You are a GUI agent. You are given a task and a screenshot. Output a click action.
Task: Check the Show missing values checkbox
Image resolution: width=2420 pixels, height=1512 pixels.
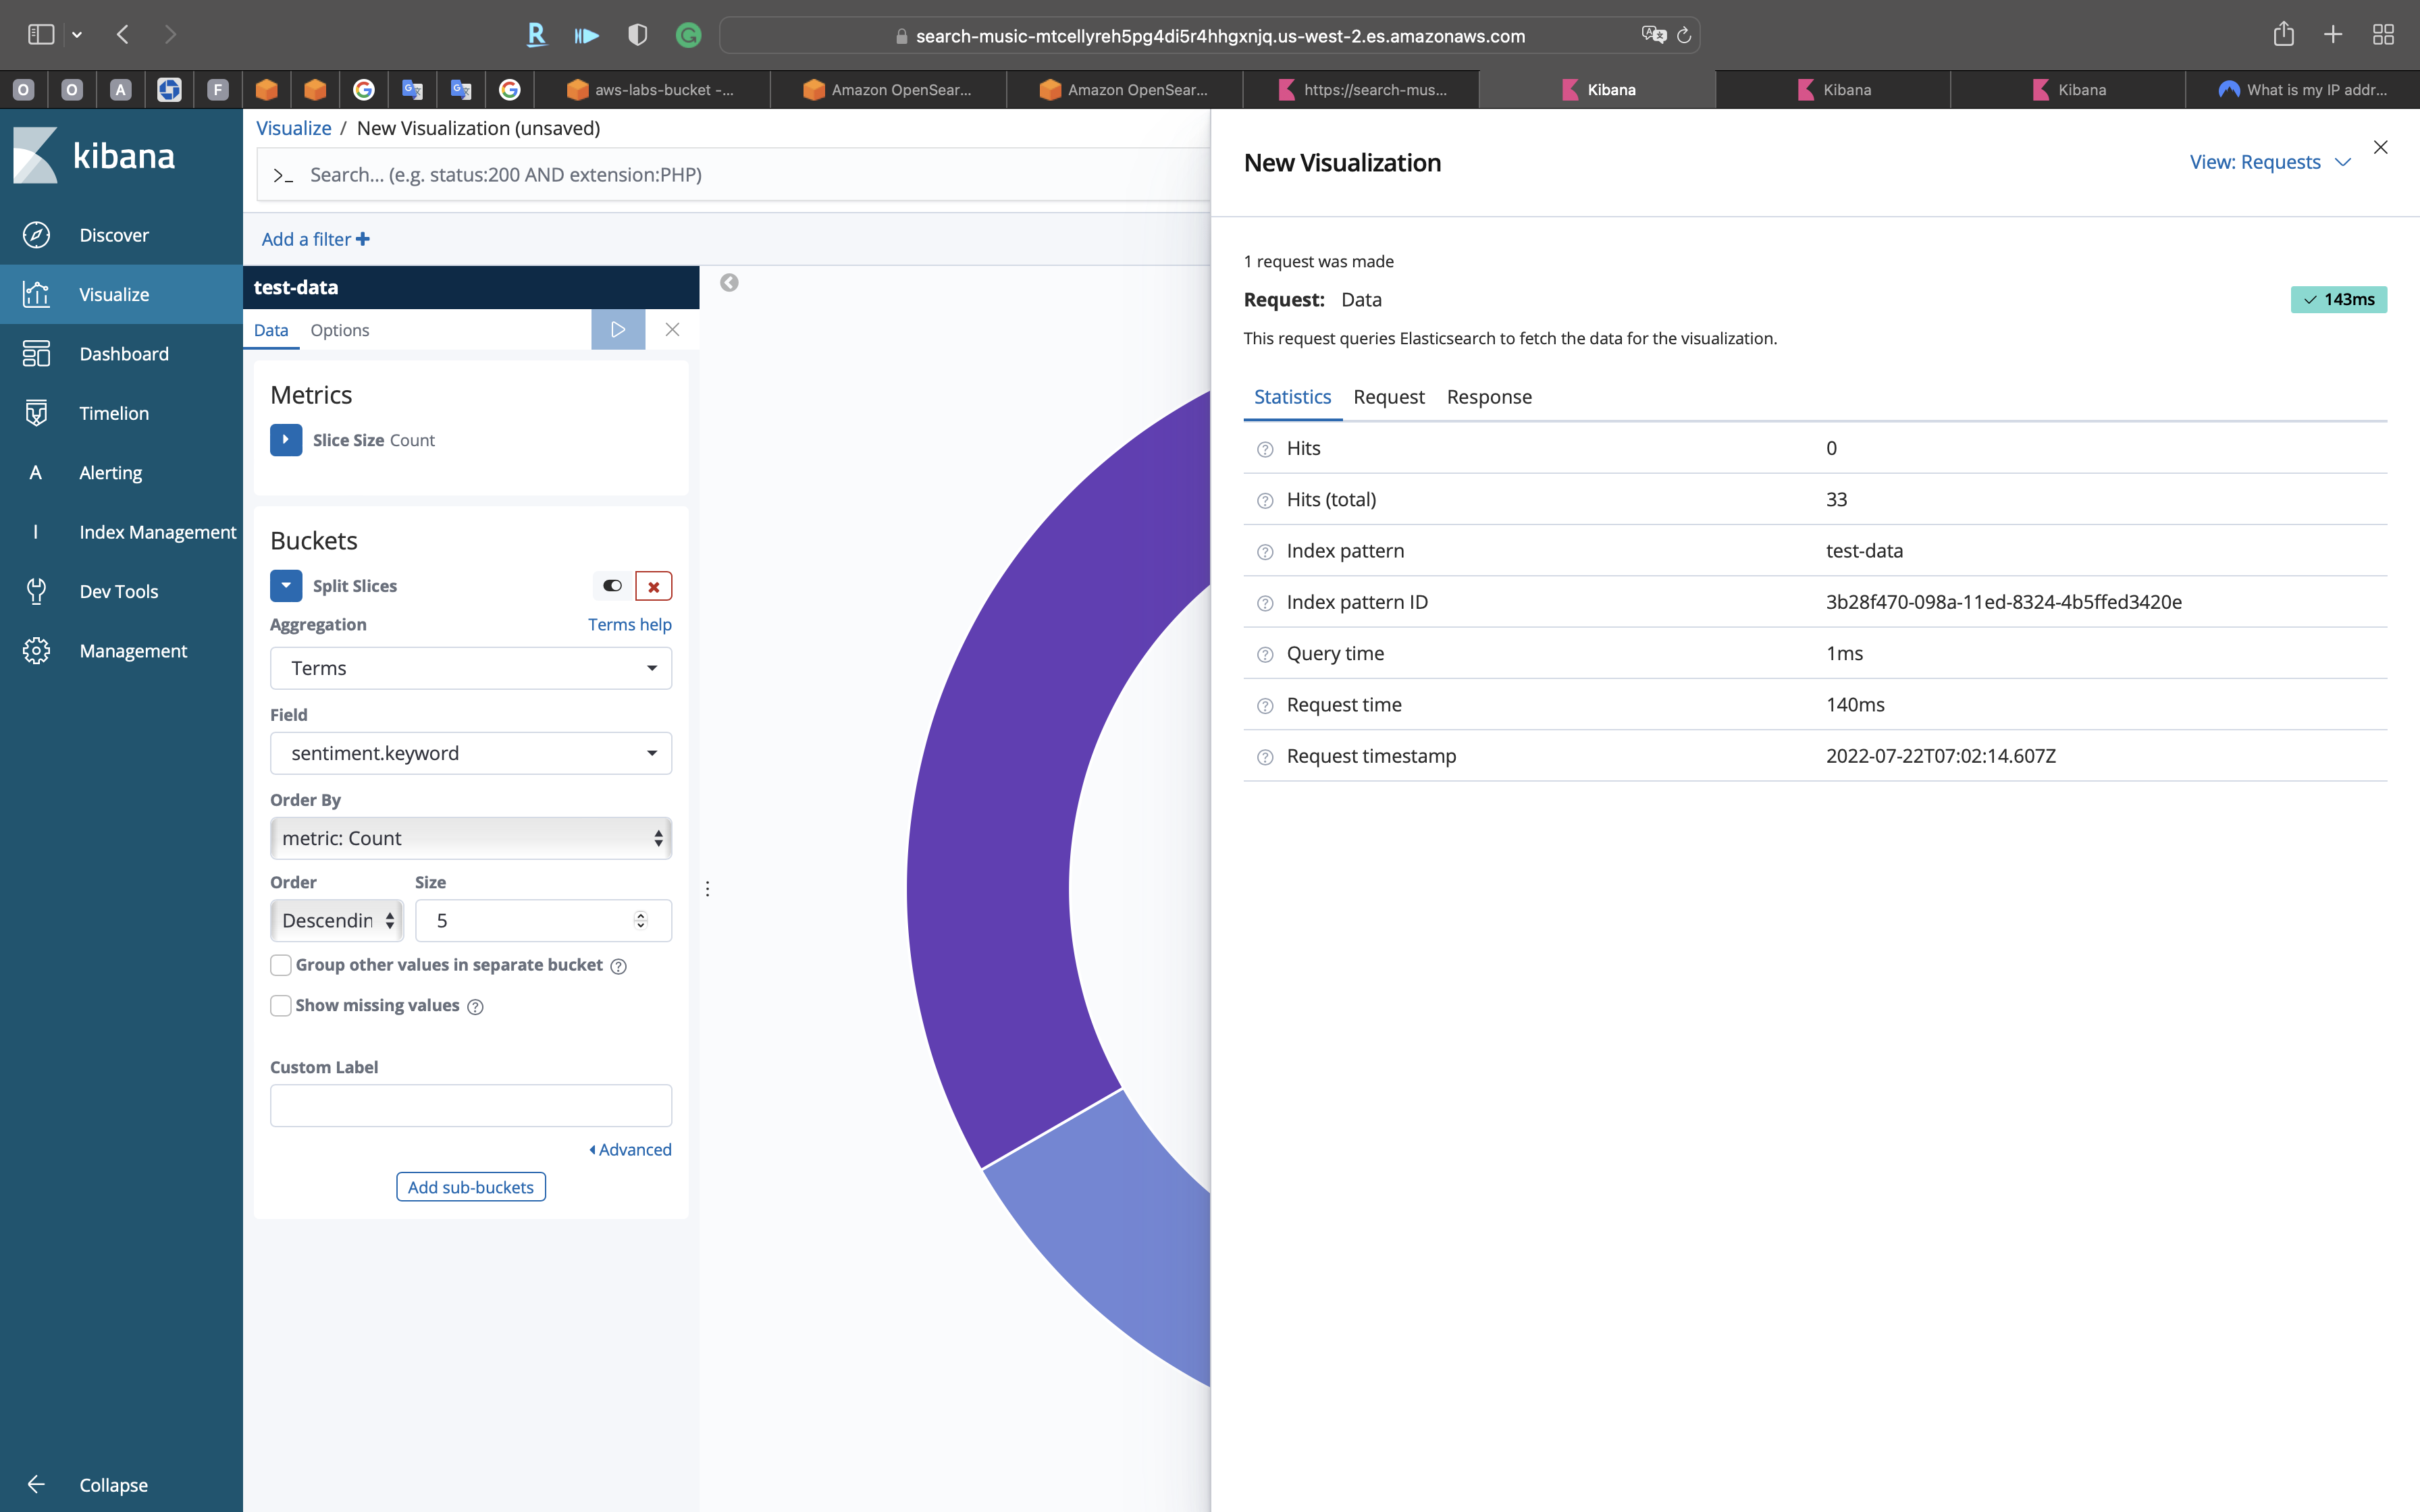pos(281,1005)
